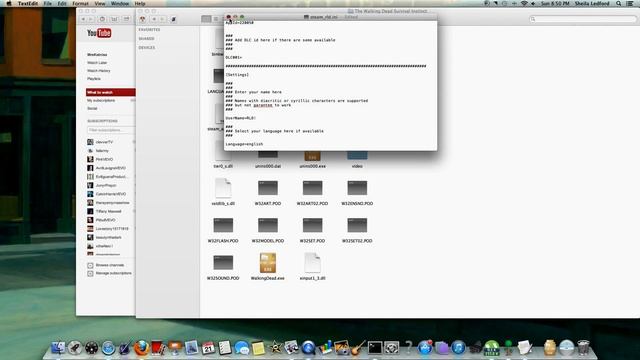Click the UserName line in TextEdit
Viewport: 640px width, 360px height.
pos(241,118)
